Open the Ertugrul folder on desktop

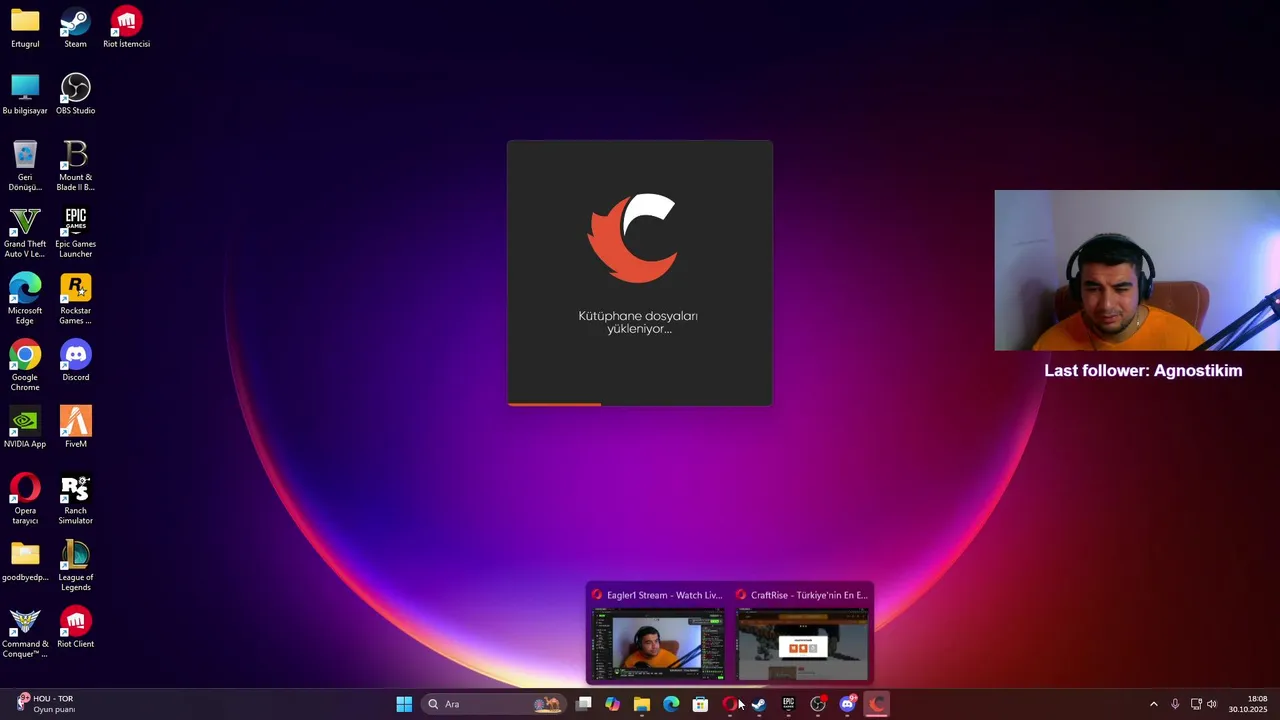click(25, 28)
